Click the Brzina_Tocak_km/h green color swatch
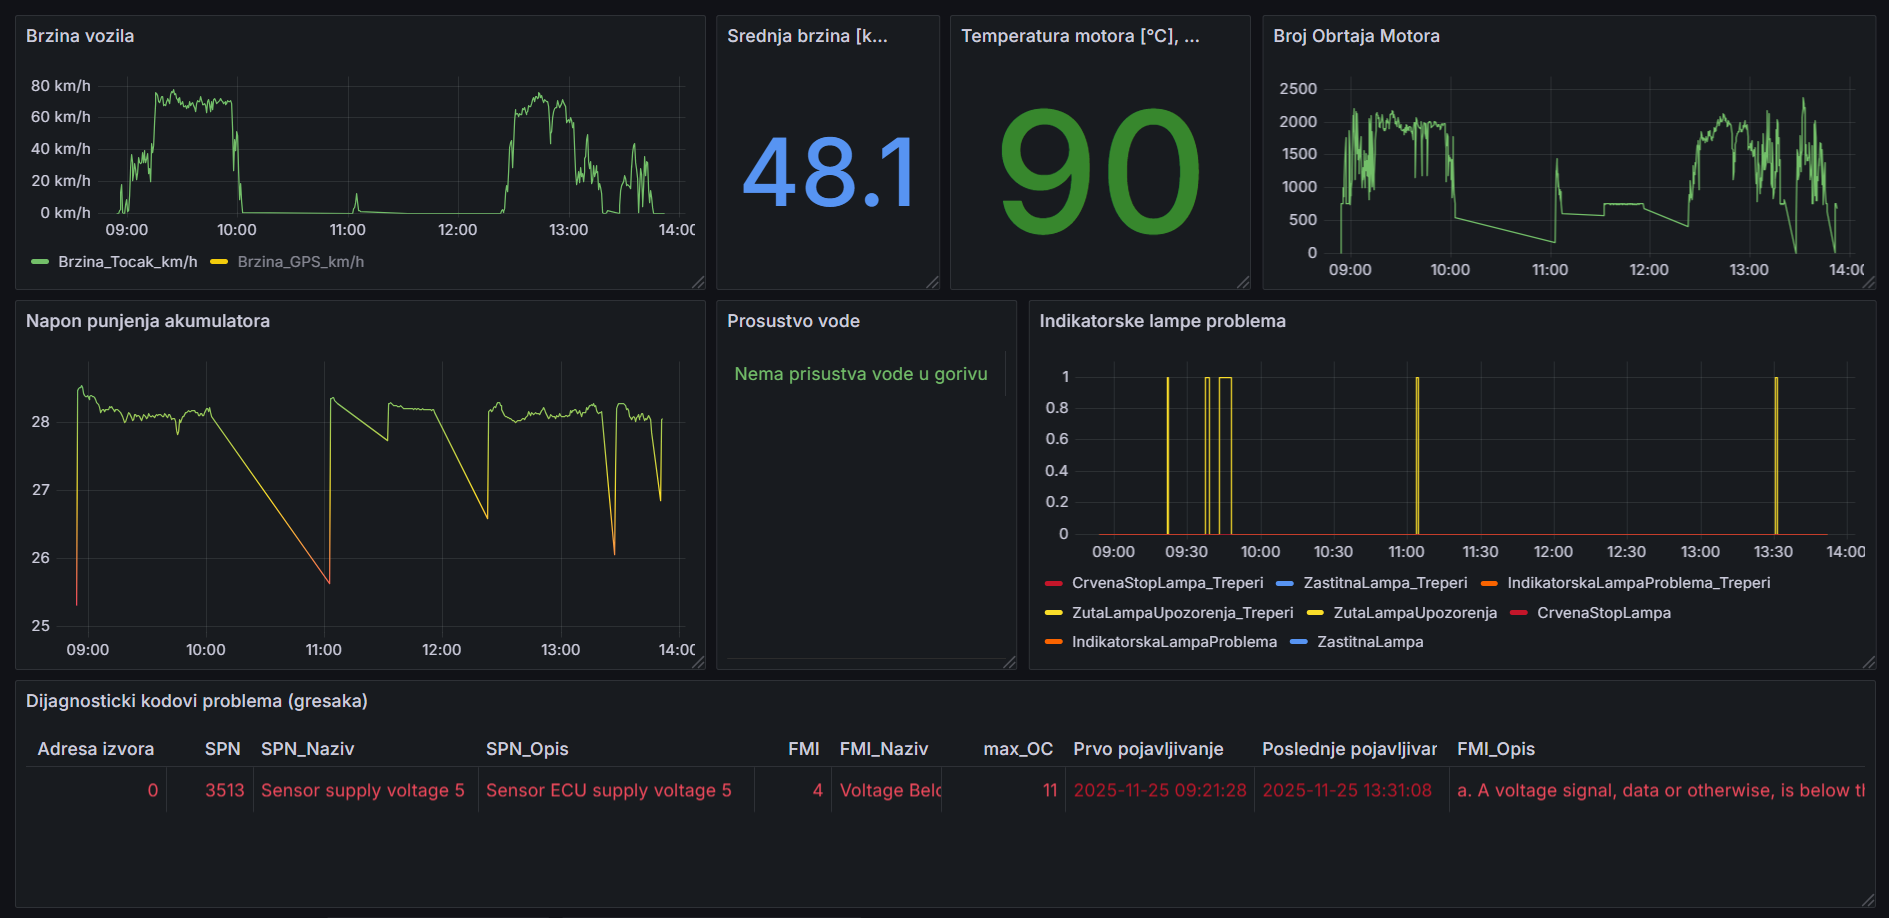The image size is (1889, 918). [40, 262]
